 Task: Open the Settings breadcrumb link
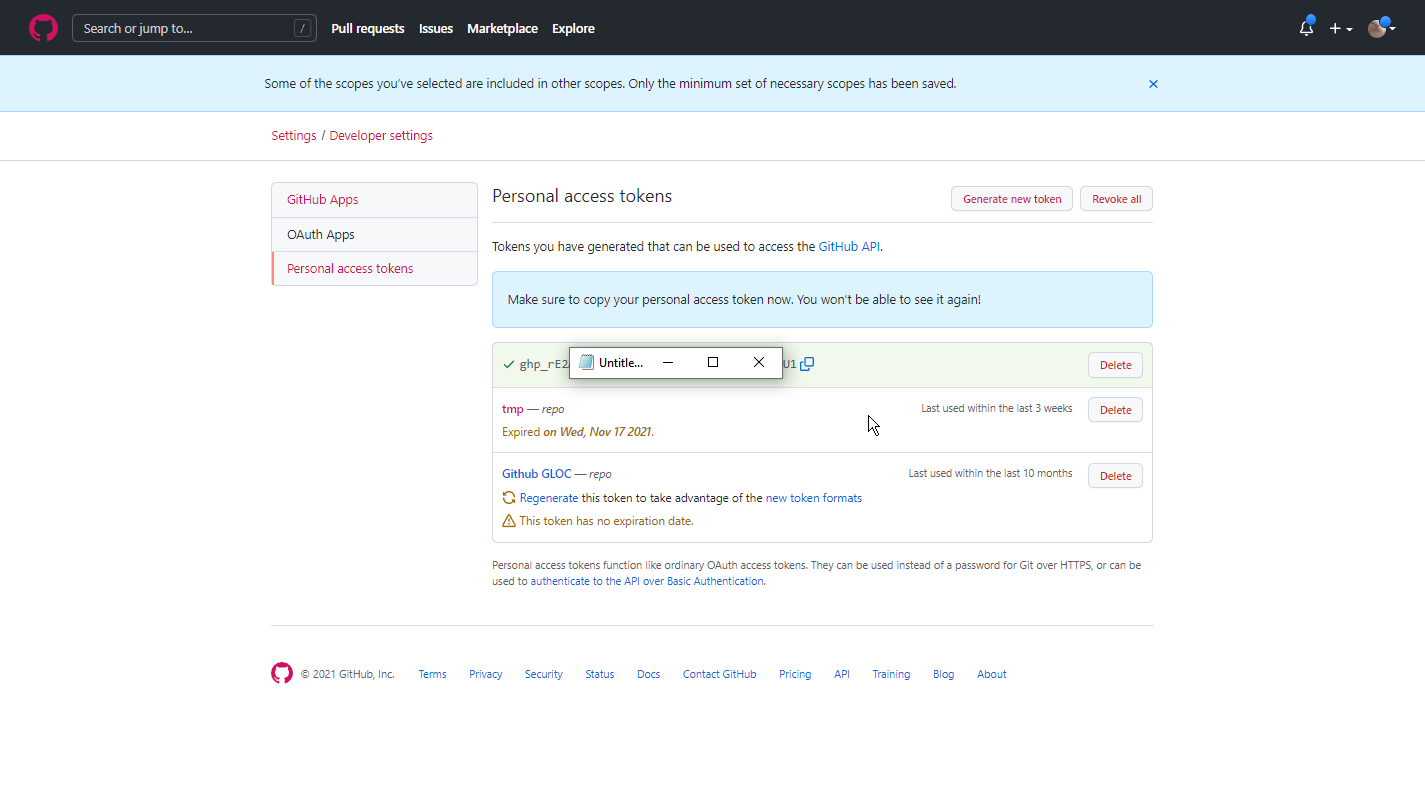click(x=293, y=135)
